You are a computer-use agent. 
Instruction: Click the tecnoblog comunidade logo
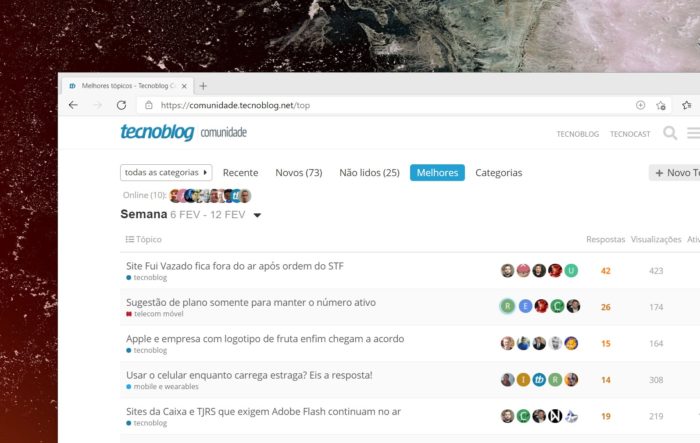183,132
